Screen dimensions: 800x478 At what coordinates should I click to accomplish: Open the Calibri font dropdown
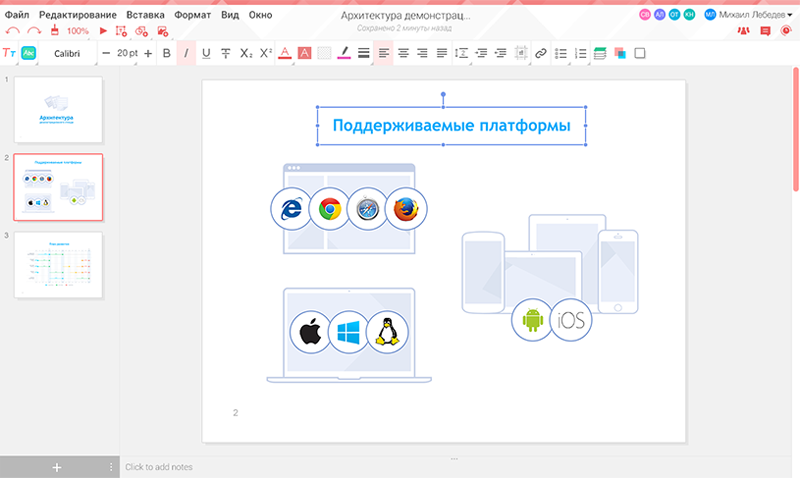pyautogui.click(x=67, y=53)
